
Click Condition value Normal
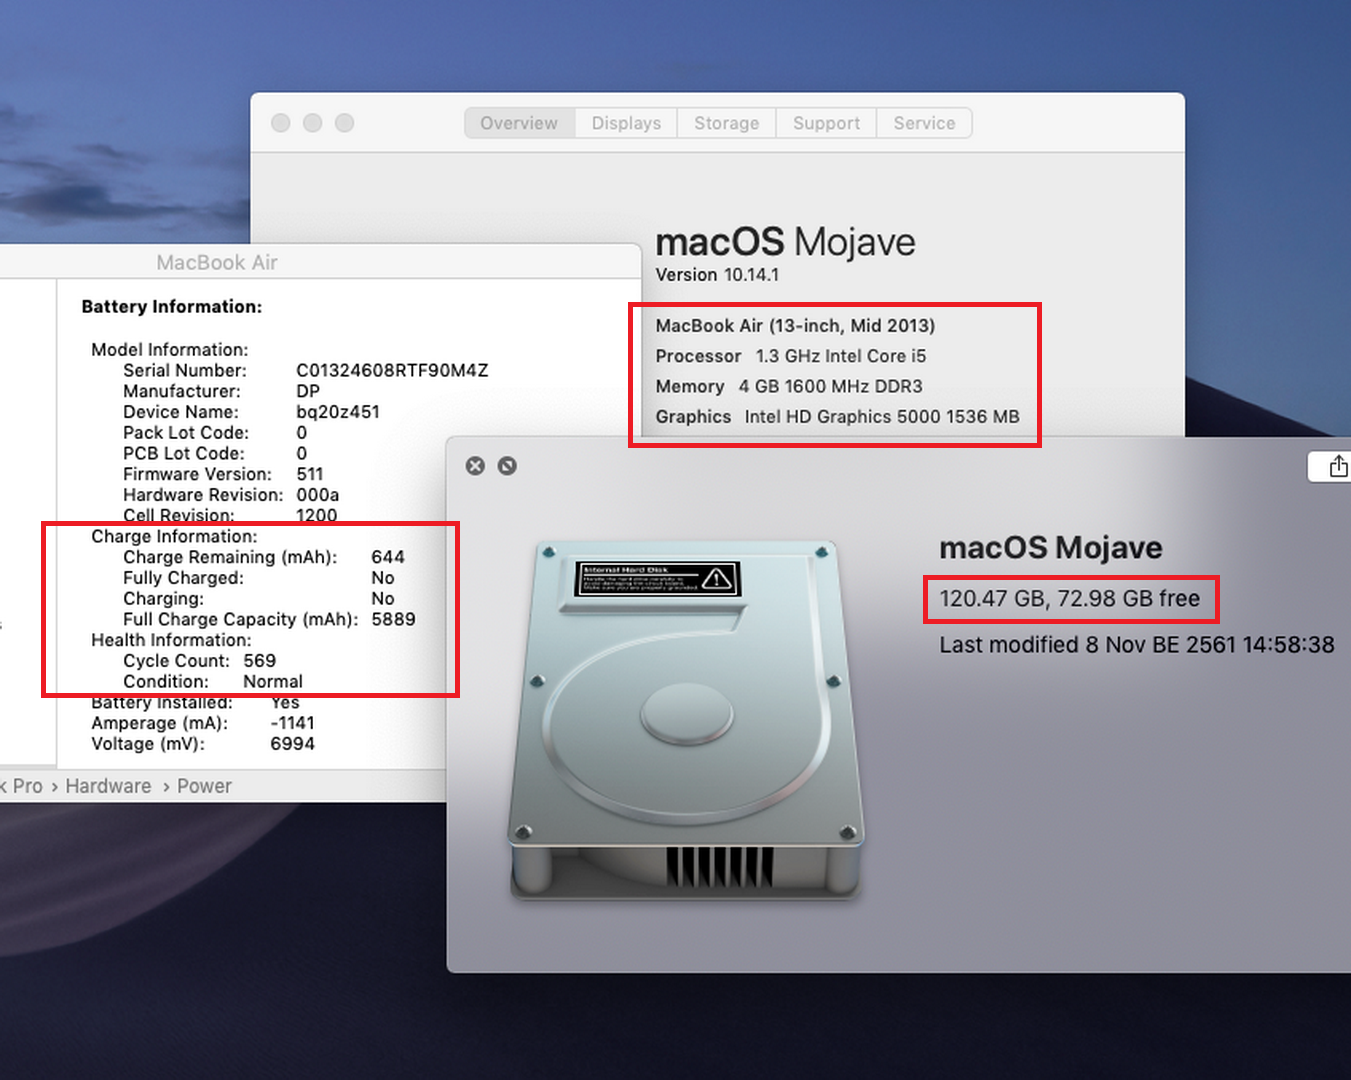(x=273, y=682)
